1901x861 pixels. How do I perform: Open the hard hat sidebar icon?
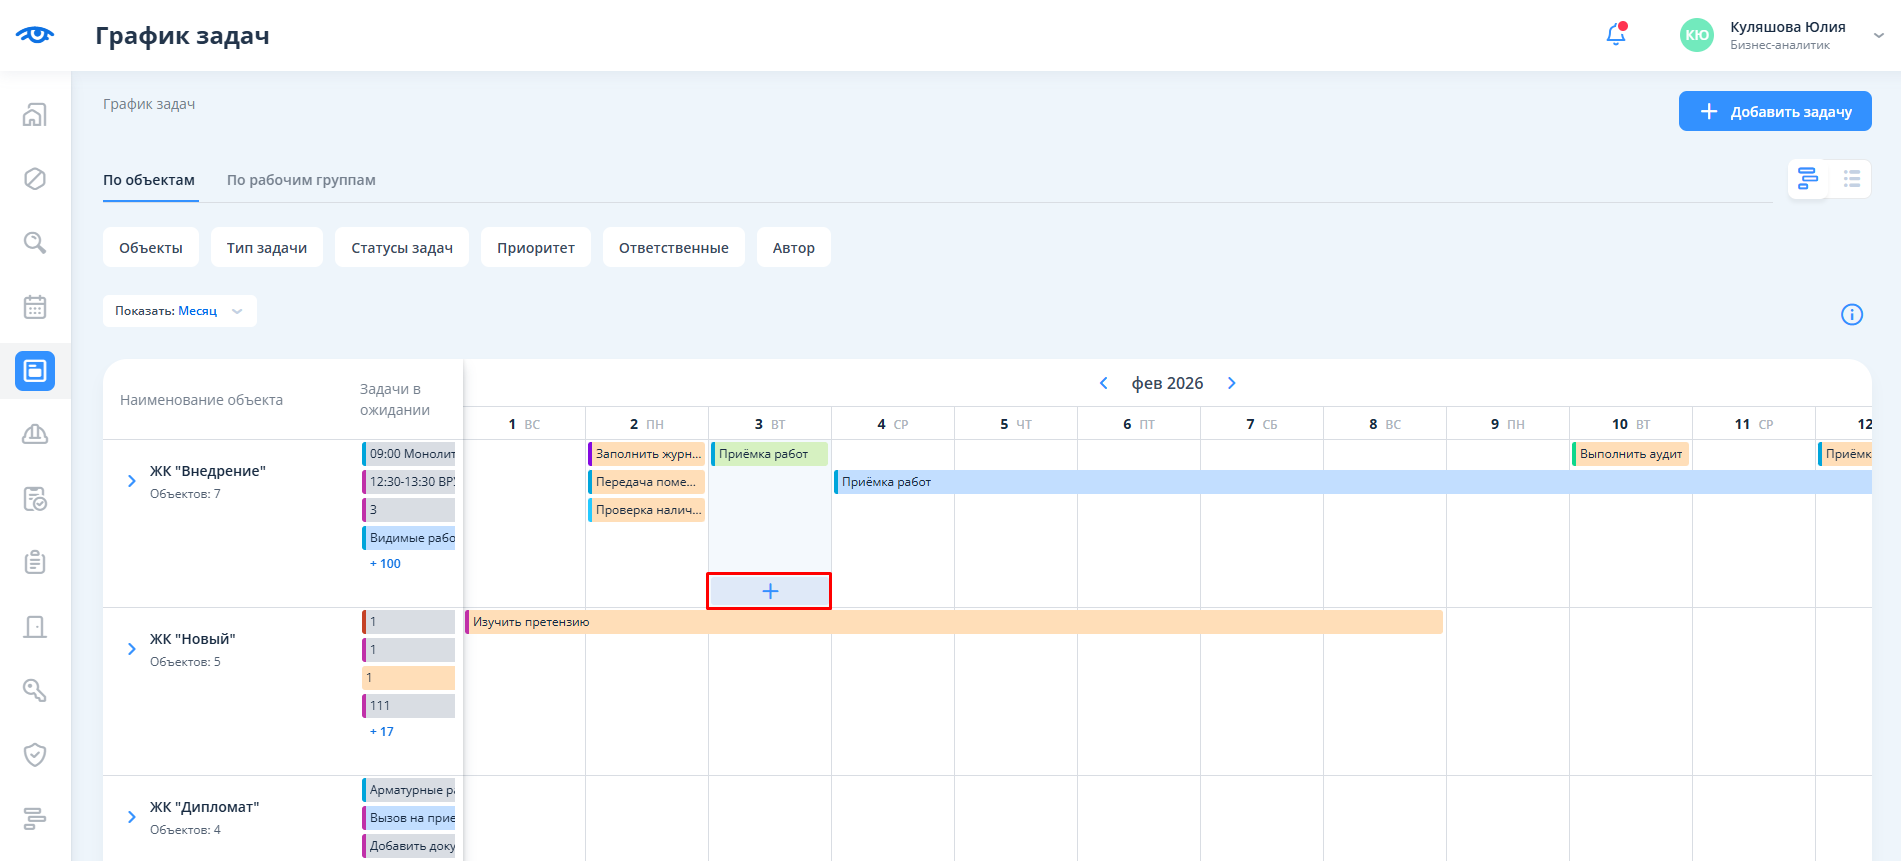point(35,434)
